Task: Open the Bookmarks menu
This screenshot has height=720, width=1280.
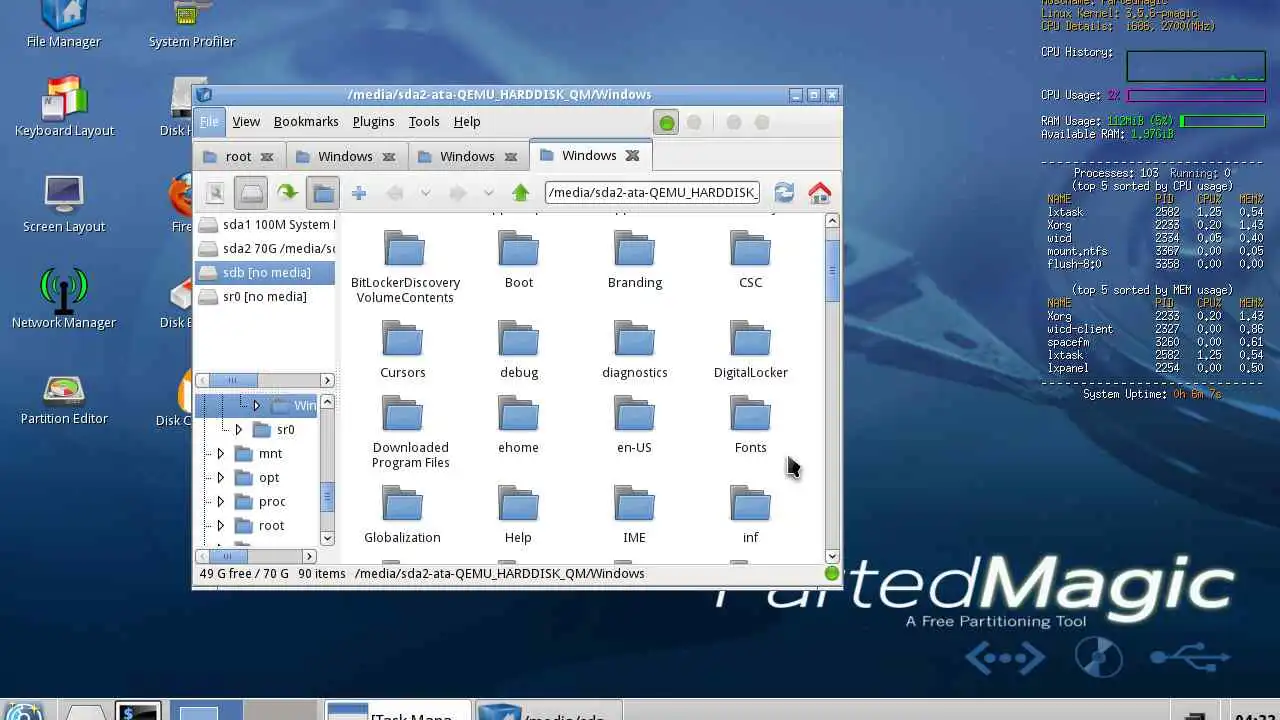Action: tap(306, 121)
